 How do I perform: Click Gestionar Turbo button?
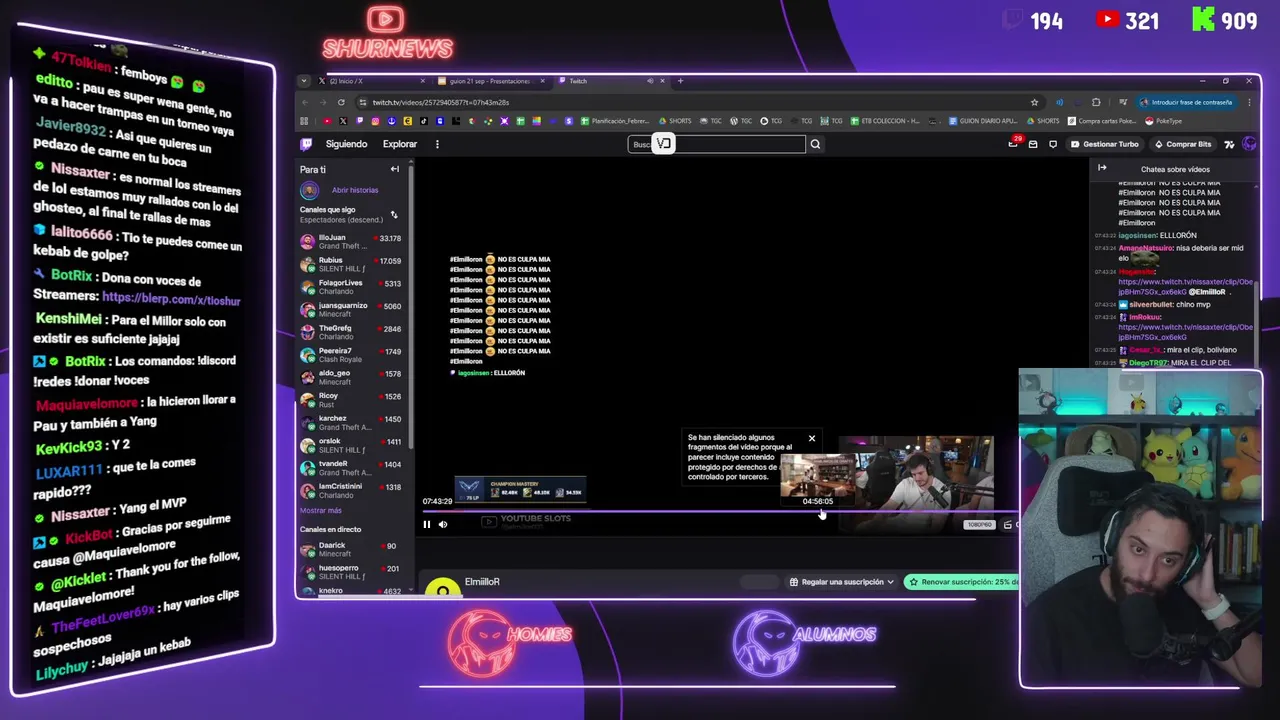pos(1105,144)
